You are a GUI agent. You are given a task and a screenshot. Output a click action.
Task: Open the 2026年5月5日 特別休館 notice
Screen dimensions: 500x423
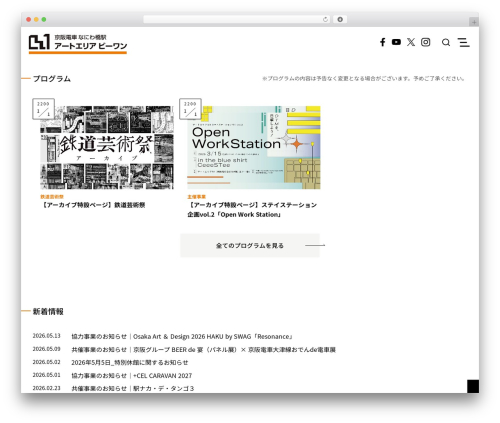pos(130,362)
